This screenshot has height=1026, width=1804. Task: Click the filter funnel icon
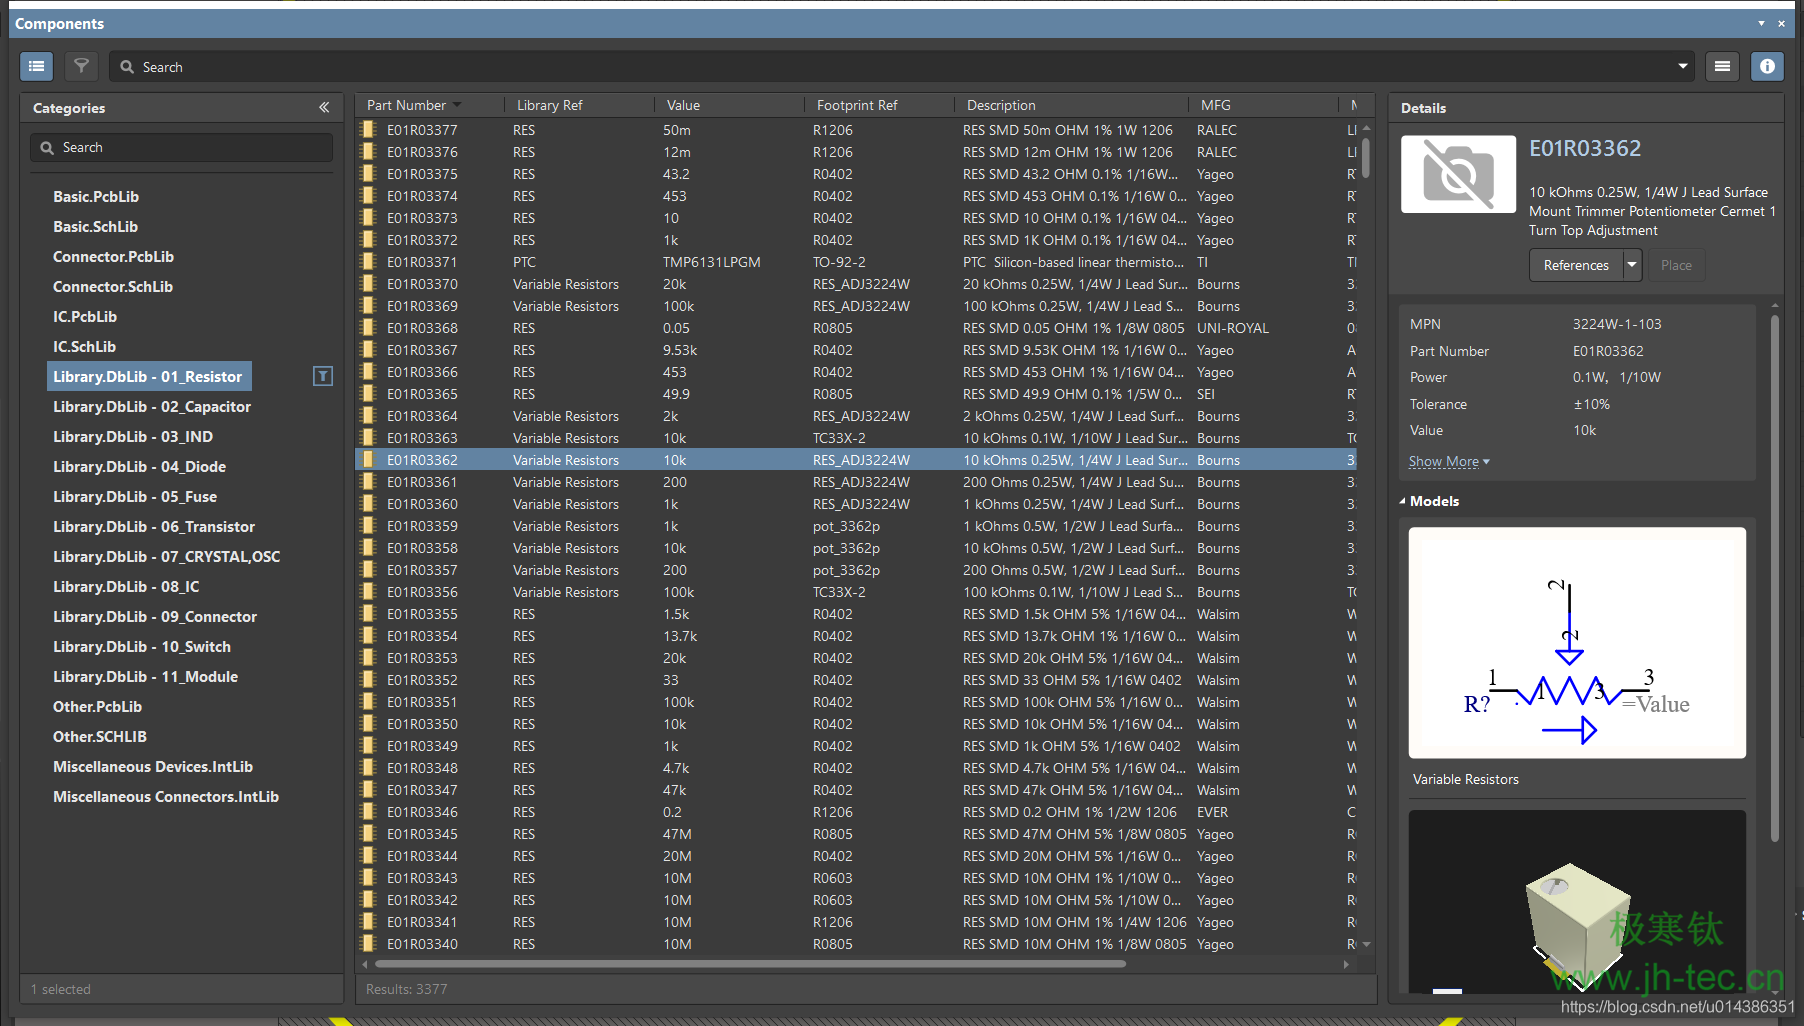[81, 67]
